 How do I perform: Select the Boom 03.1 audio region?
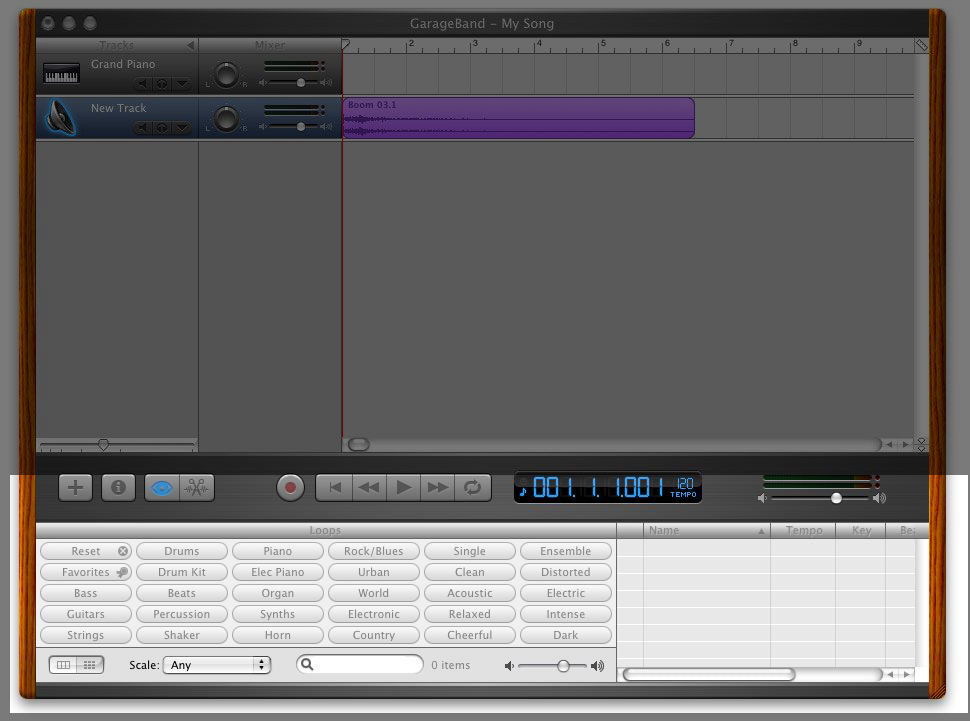(x=518, y=118)
